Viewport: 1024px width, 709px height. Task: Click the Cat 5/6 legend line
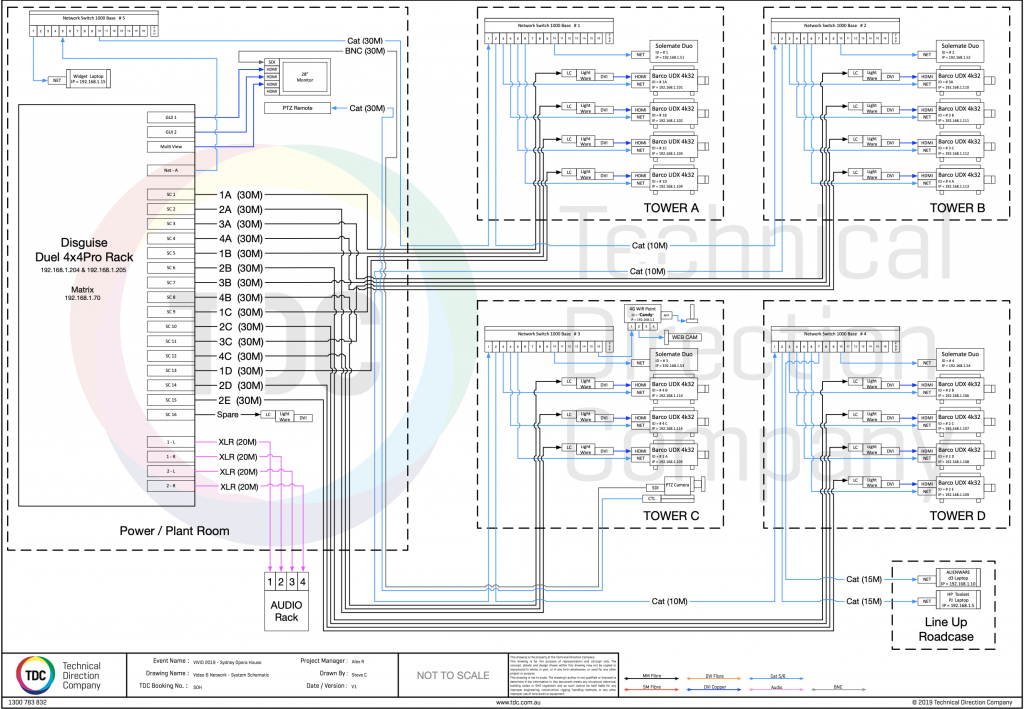776,679
